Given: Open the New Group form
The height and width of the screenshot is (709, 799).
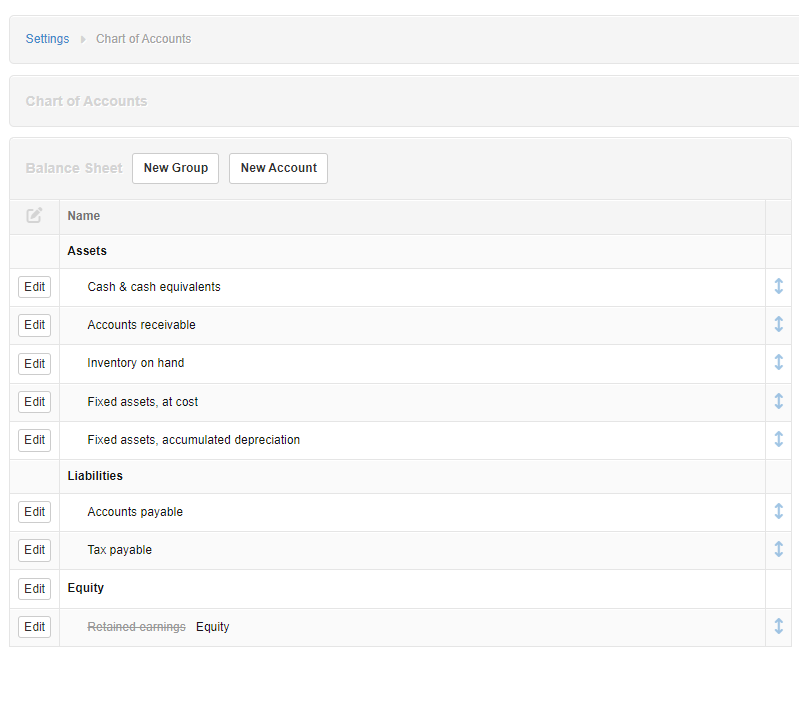Looking at the screenshot, I should click(x=175, y=168).
